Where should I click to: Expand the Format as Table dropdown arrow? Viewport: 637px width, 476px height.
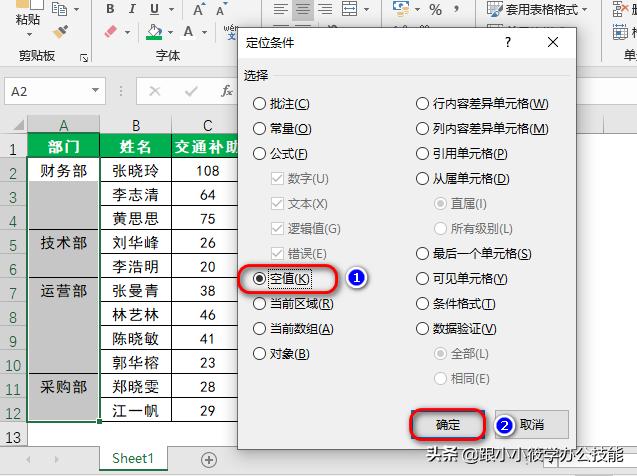[585, 9]
